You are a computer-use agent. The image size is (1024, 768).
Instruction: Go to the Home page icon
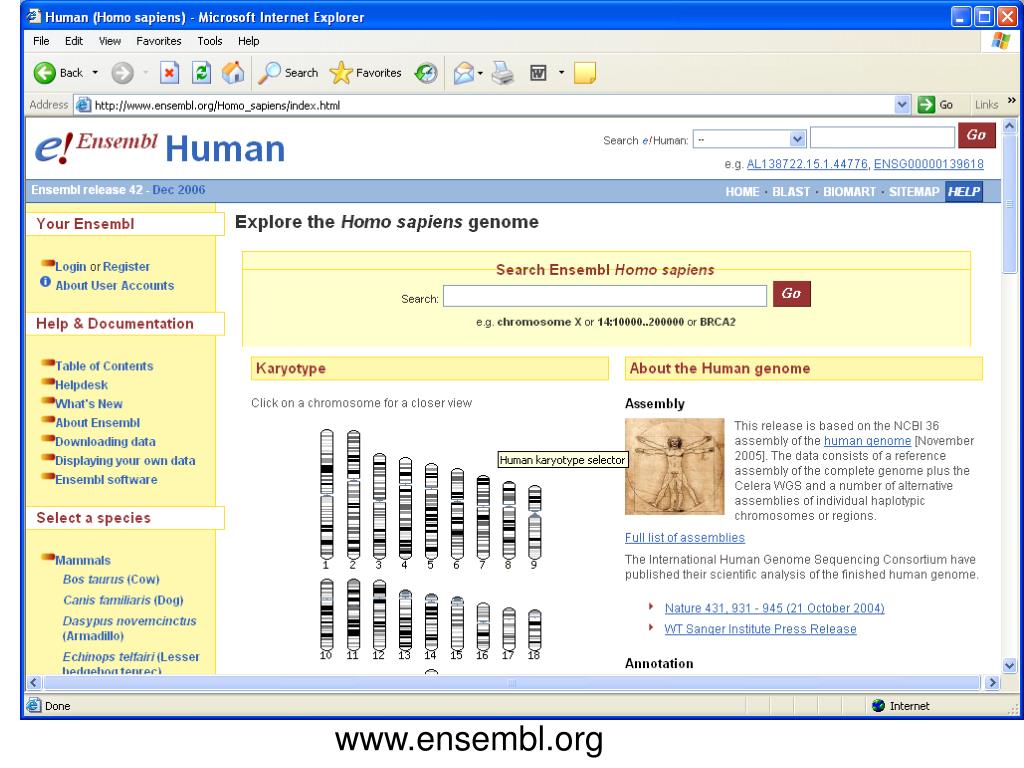click(232, 72)
